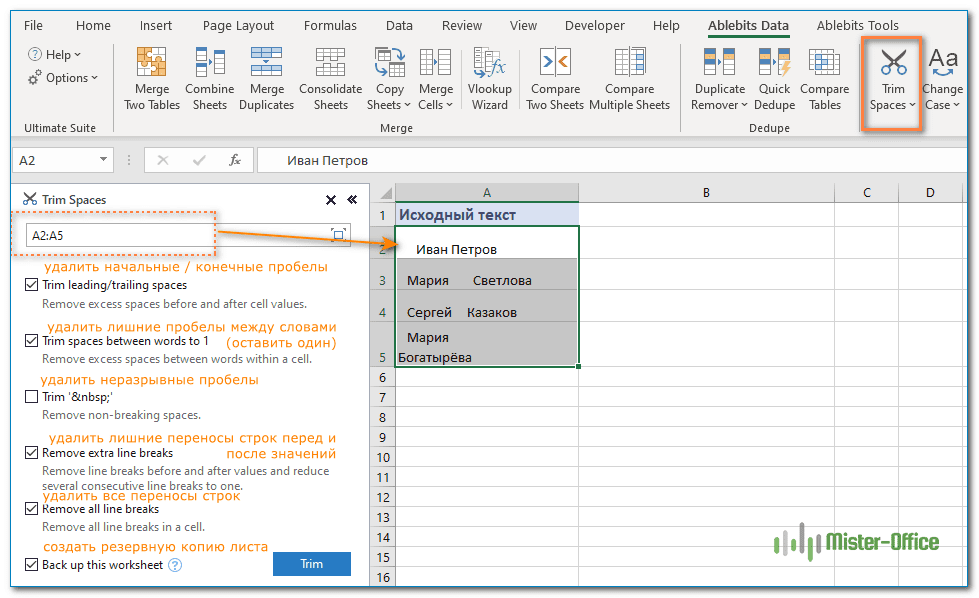
Task: Uncheck Trim leading/trailing spaces
Action: (x=32, y=285)
